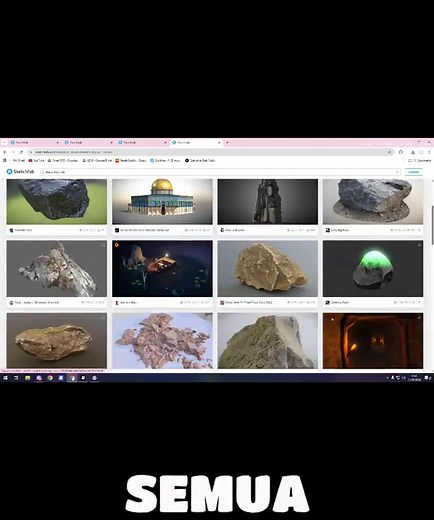Close the active Sketchfab tab
This screenshot has width=434, height=520.
219,142
